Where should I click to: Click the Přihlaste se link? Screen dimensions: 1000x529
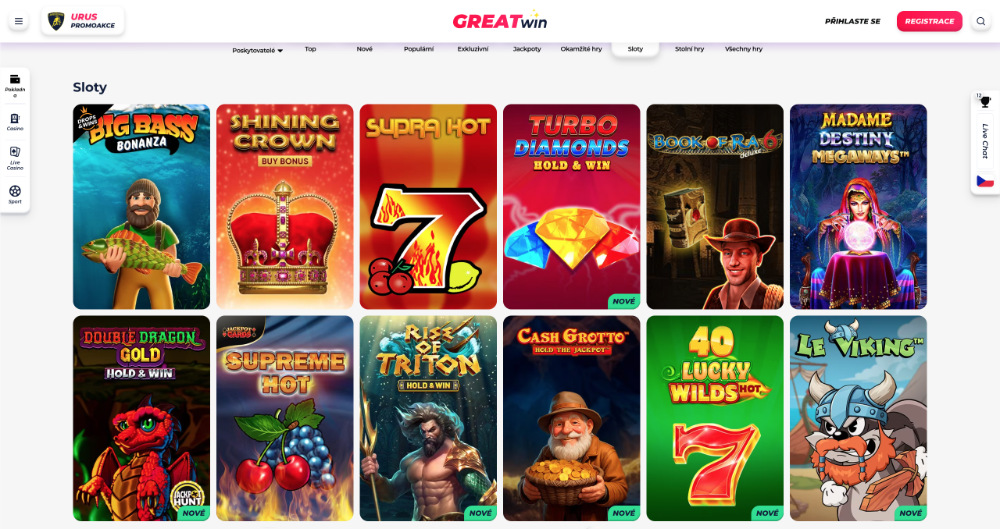(852, 21)
